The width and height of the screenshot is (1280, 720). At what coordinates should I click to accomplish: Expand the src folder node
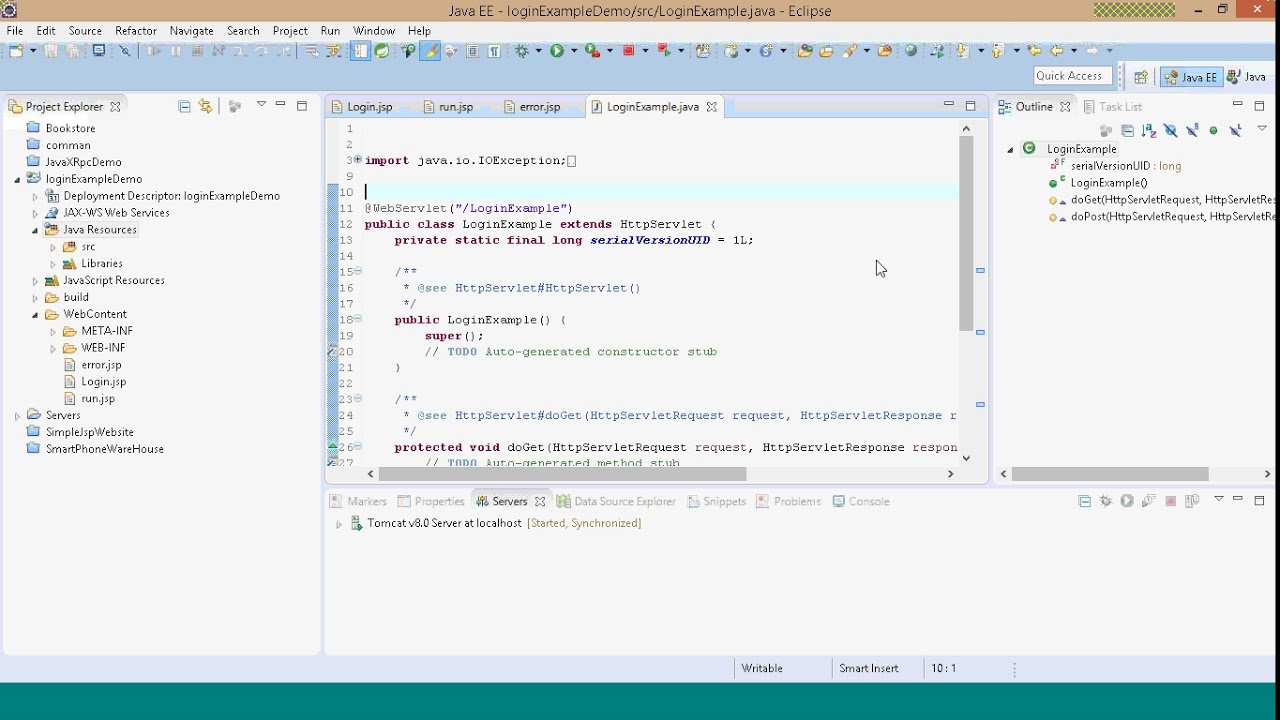(53, 247)
